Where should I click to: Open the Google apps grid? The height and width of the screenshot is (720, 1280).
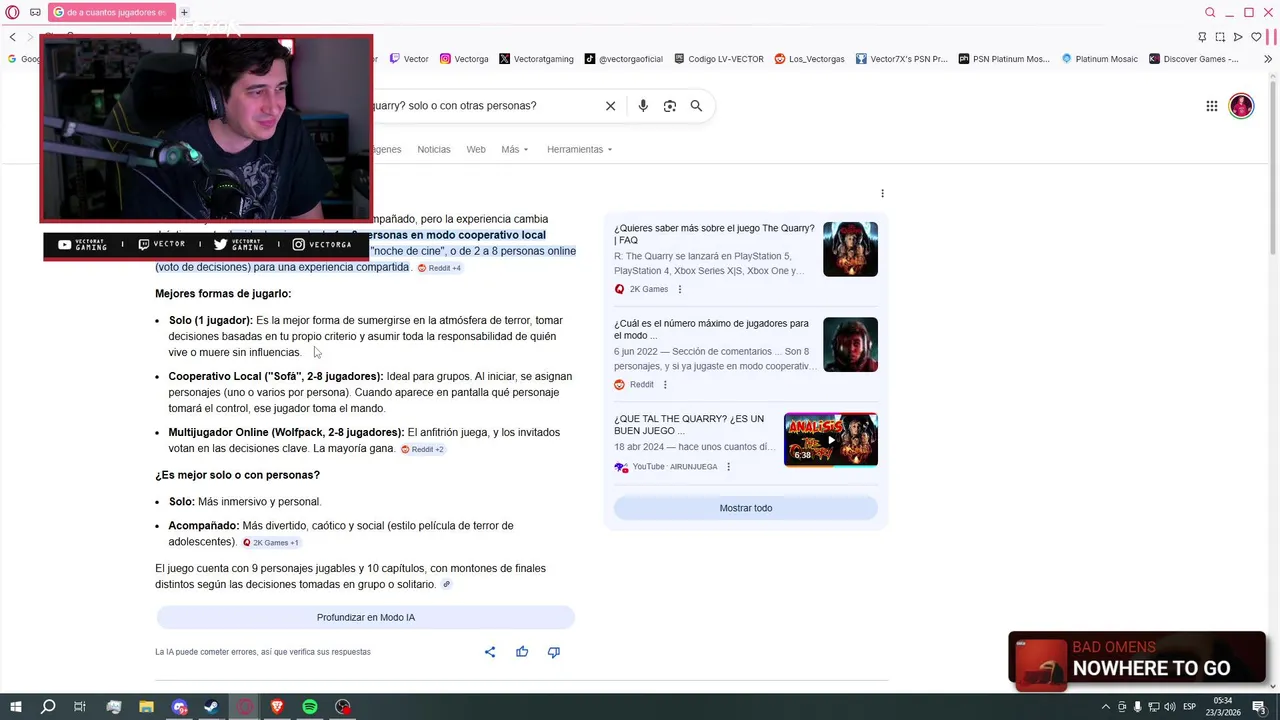(x=1211, y=106)
